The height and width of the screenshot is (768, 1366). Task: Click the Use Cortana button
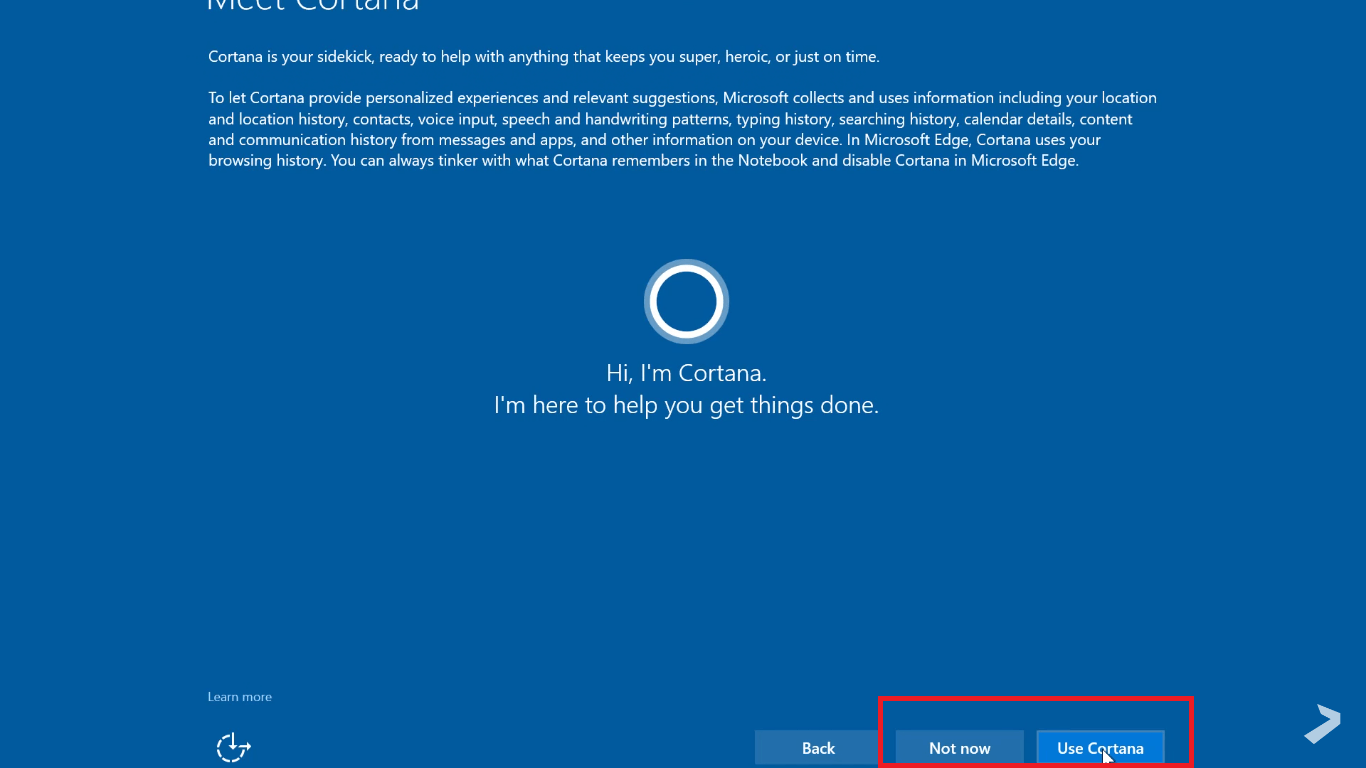click(1100, 748)
